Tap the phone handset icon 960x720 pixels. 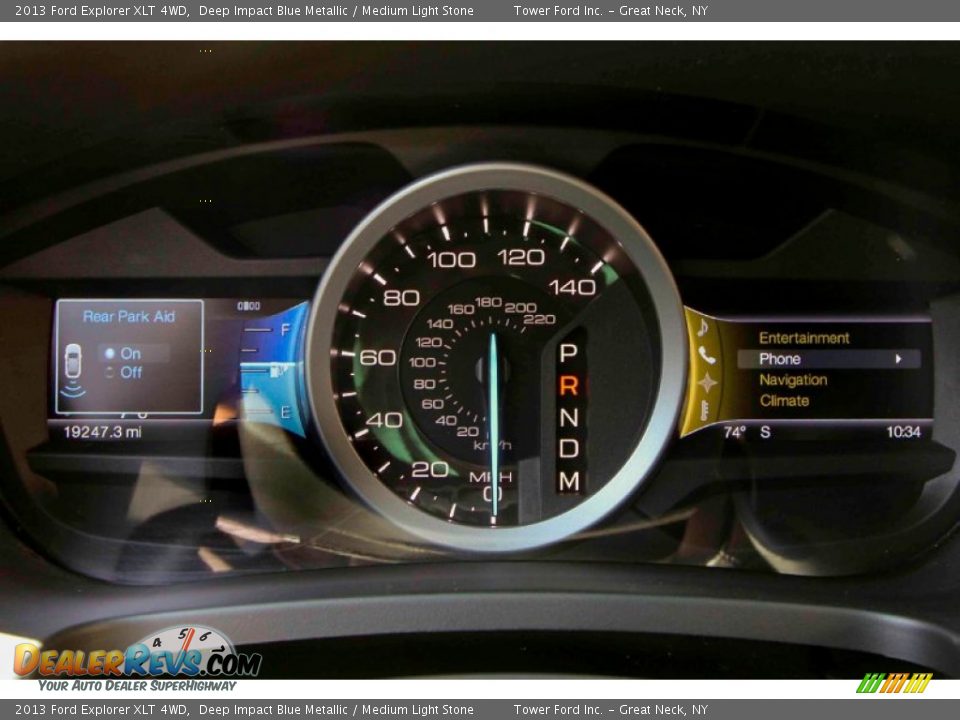pos(706,355)
